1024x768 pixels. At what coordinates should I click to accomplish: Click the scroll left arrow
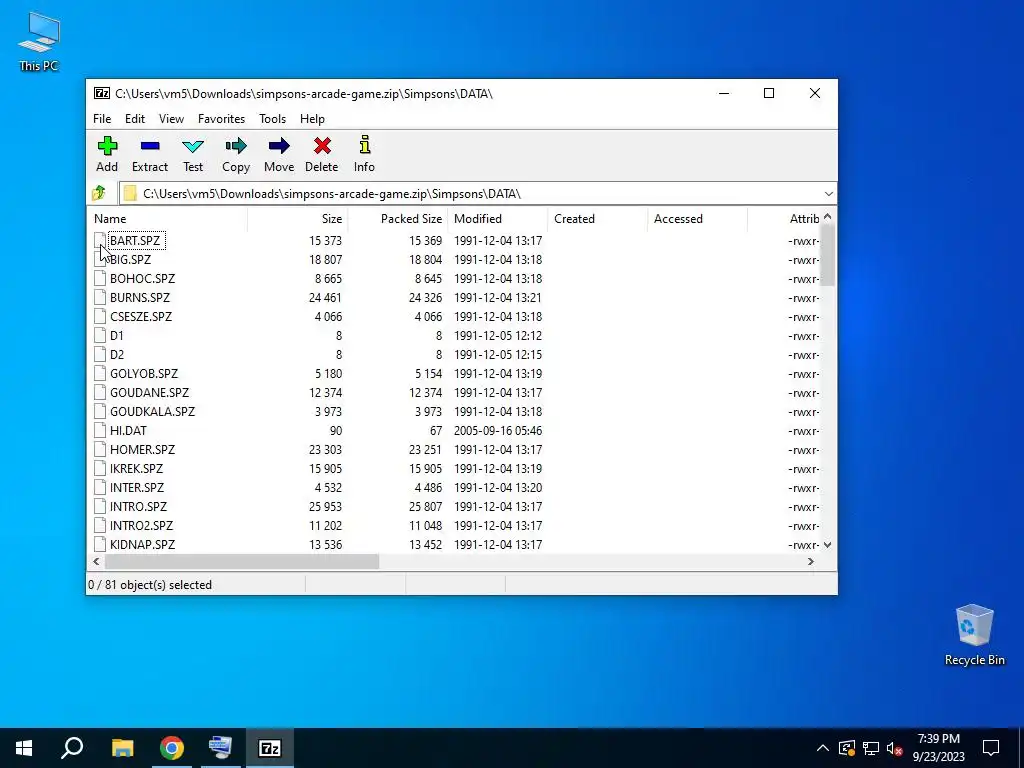pos(97,562)
